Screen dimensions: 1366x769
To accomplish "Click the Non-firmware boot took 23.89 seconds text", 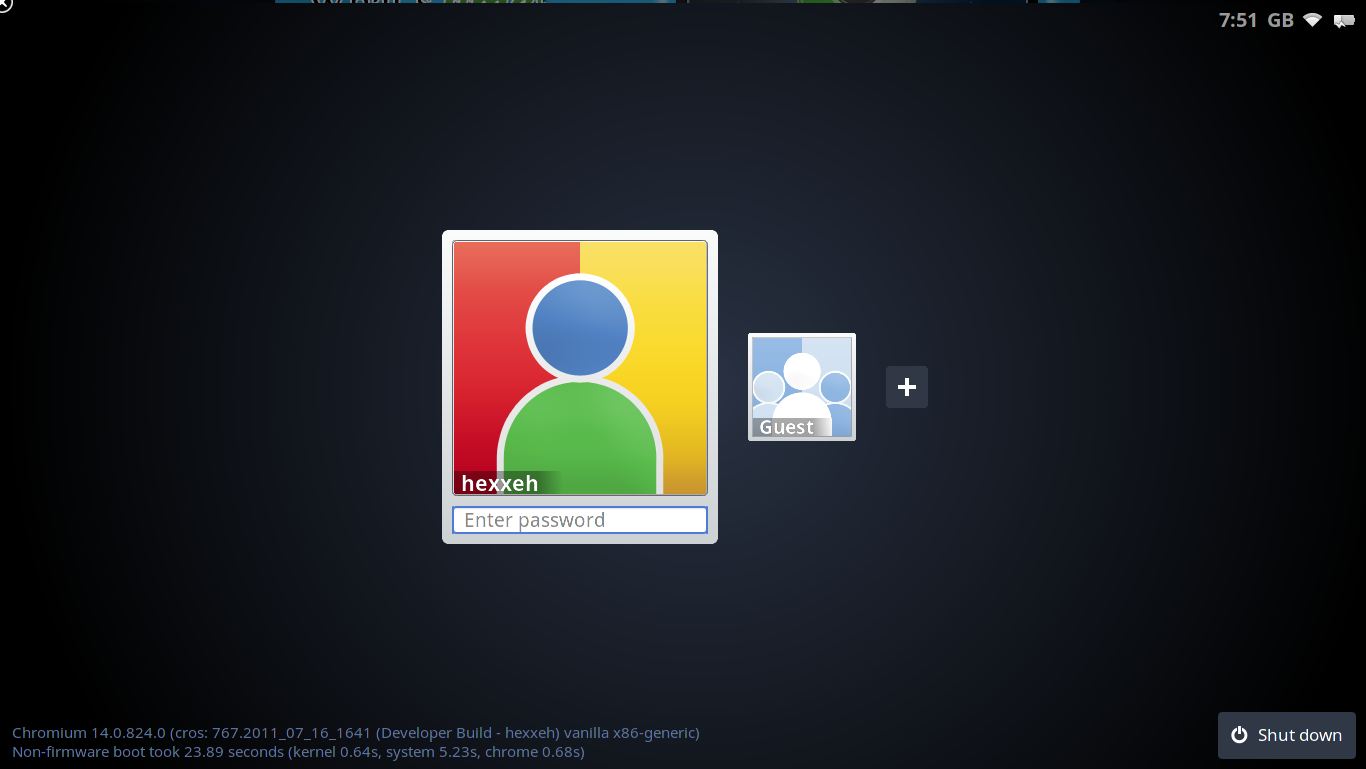I will (298, 752).
